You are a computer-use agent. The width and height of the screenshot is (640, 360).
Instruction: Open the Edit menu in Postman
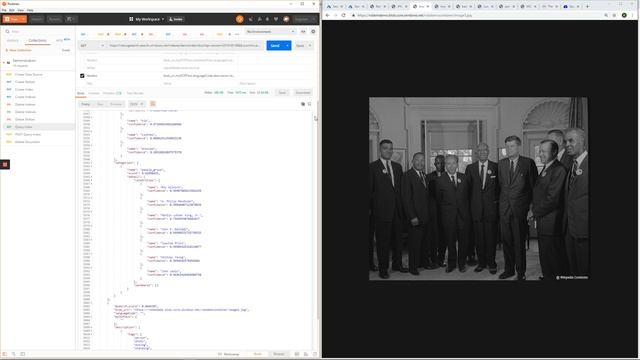(x=12, y=10)
